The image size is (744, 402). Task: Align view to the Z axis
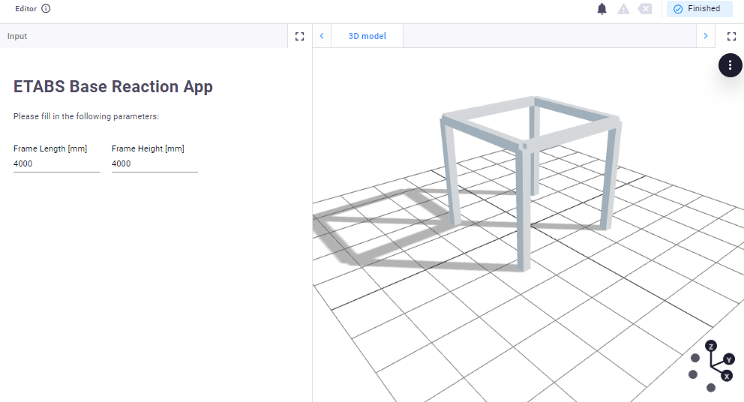tap(711, 346)
